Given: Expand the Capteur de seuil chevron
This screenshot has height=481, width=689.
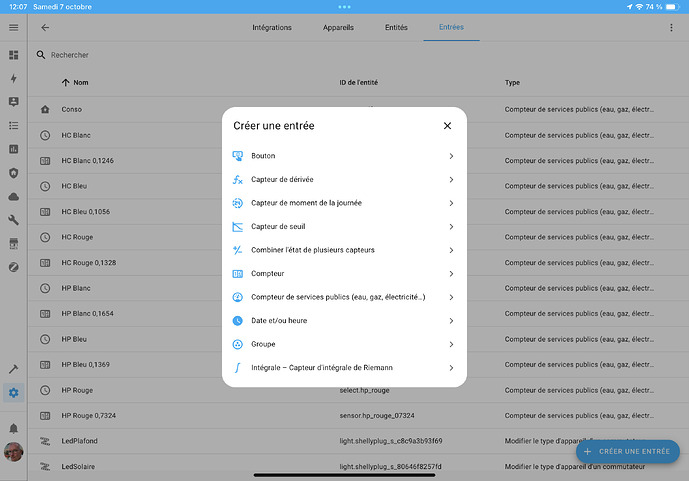Looking at the screenshot, I should [x=451, y=227].
